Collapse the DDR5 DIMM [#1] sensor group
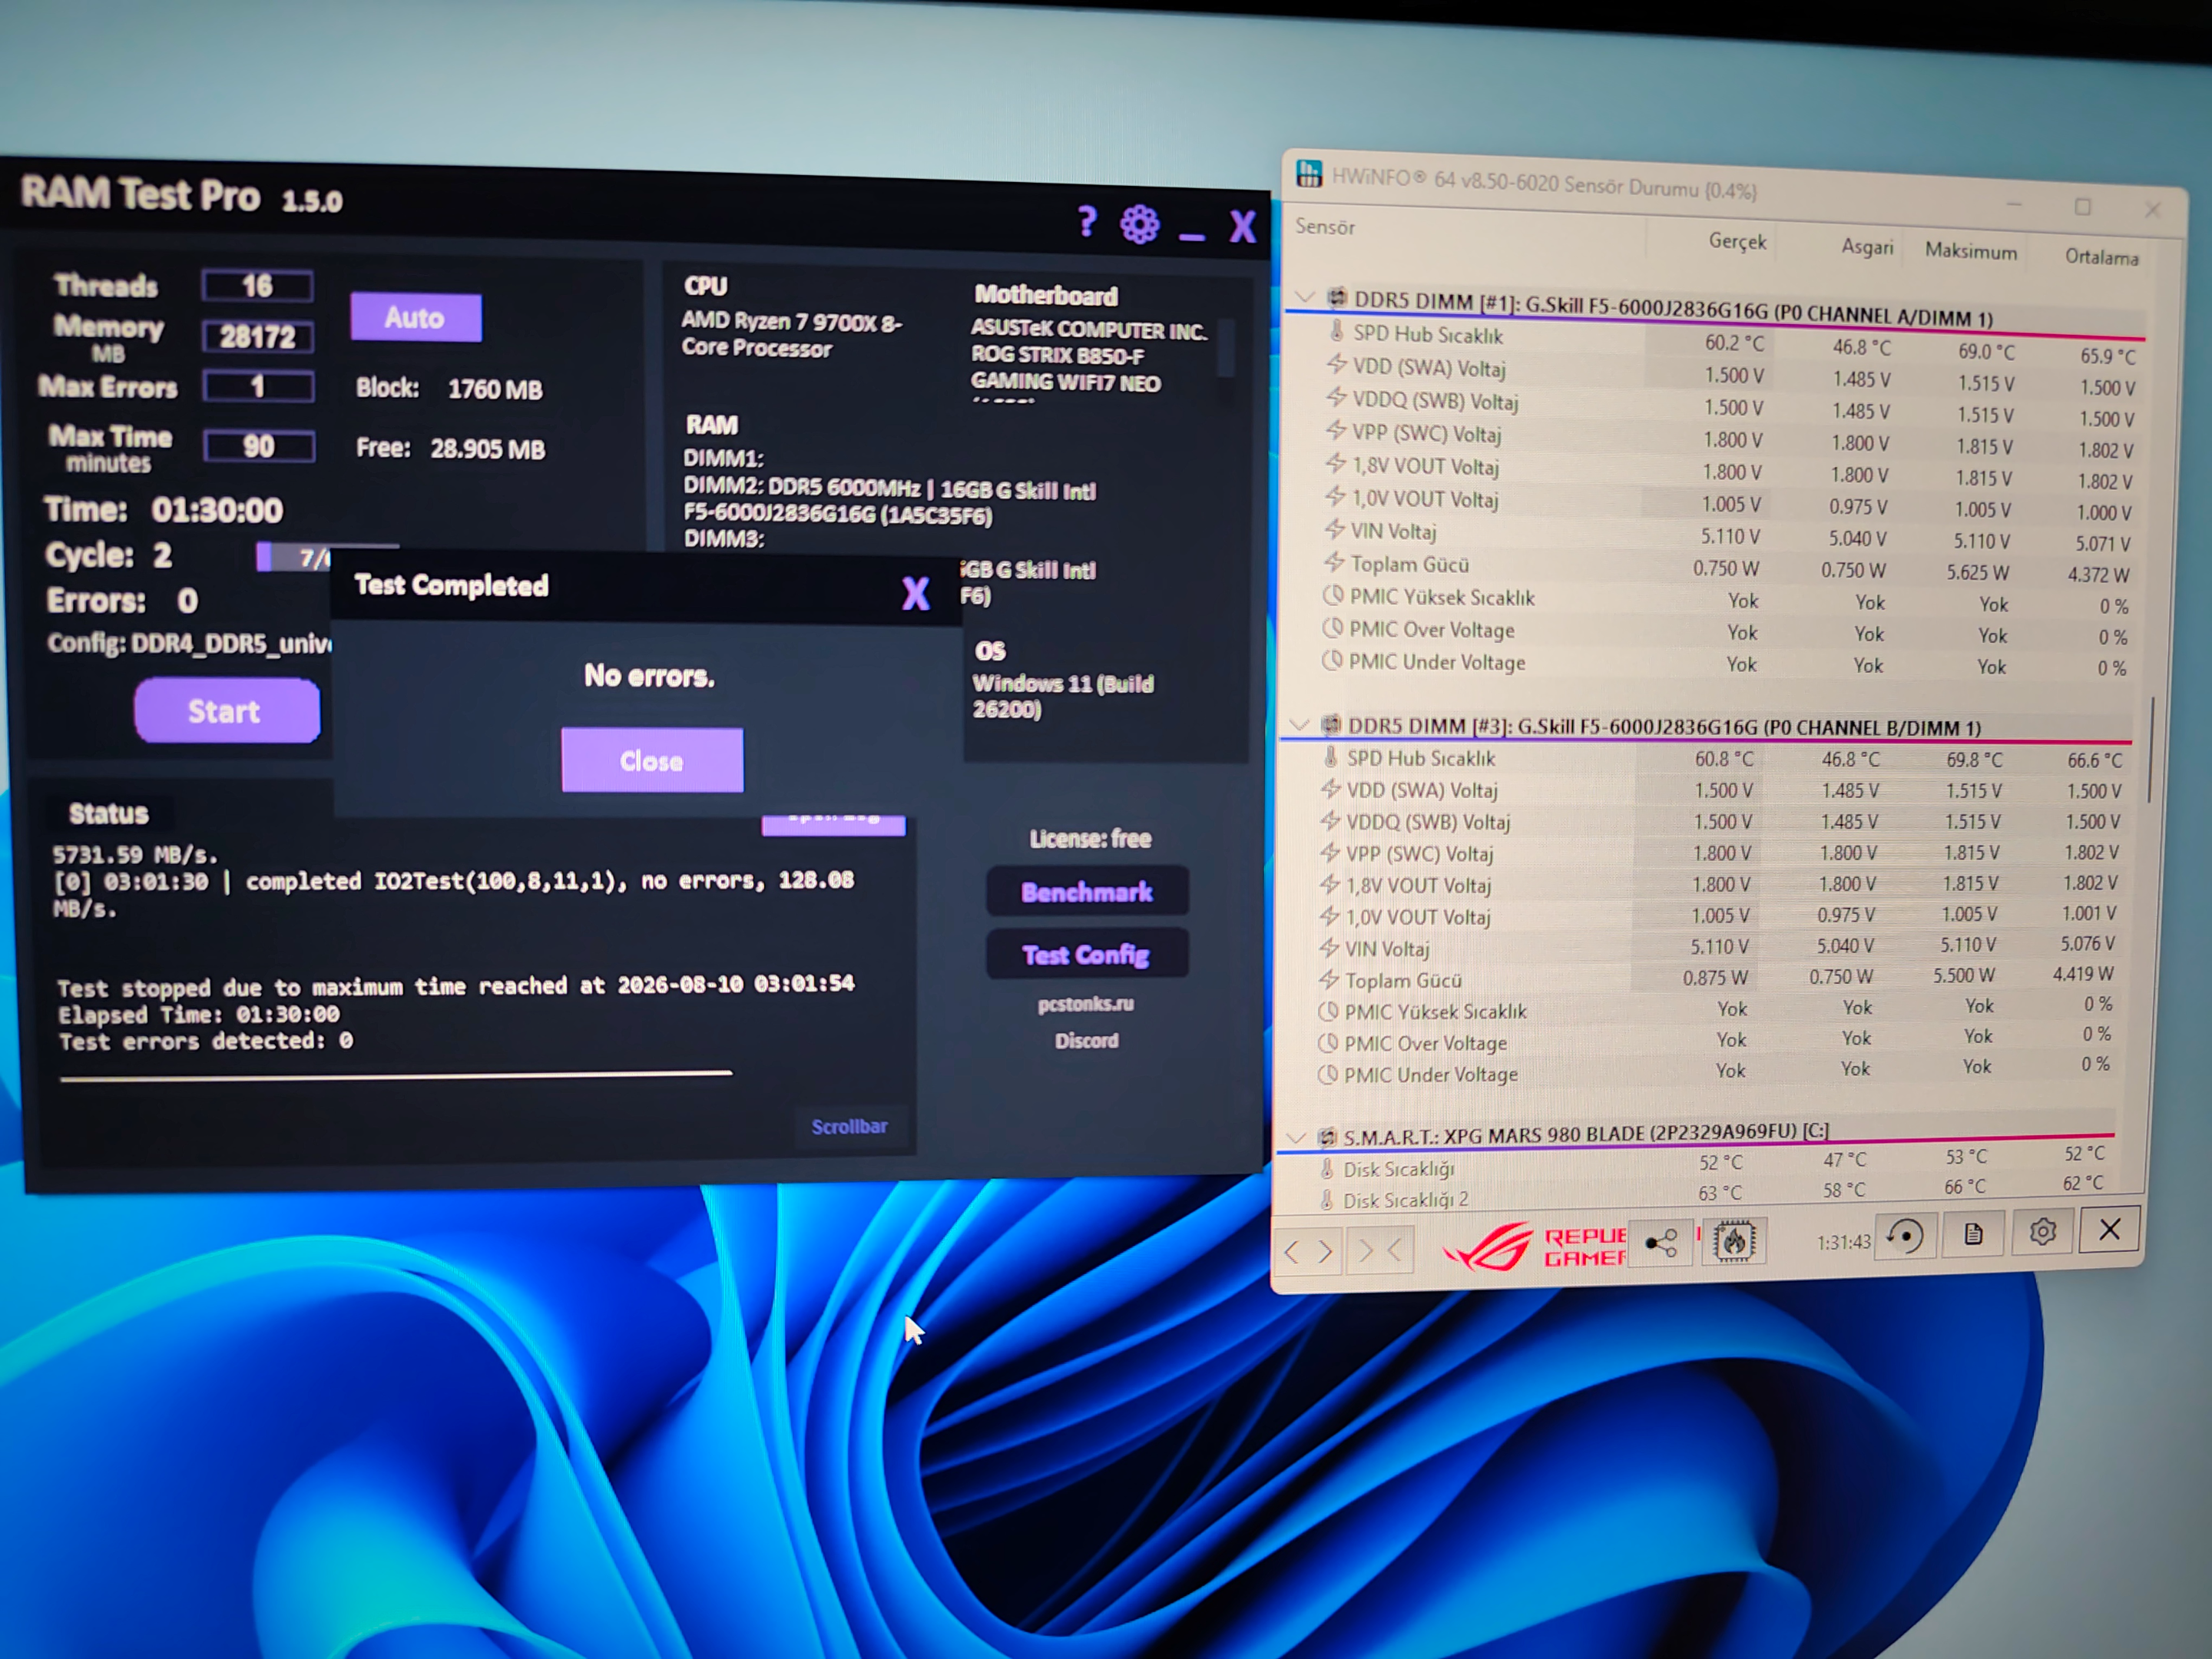The width and height of the screenshot is (2212, 1659). click(1304, 297)
